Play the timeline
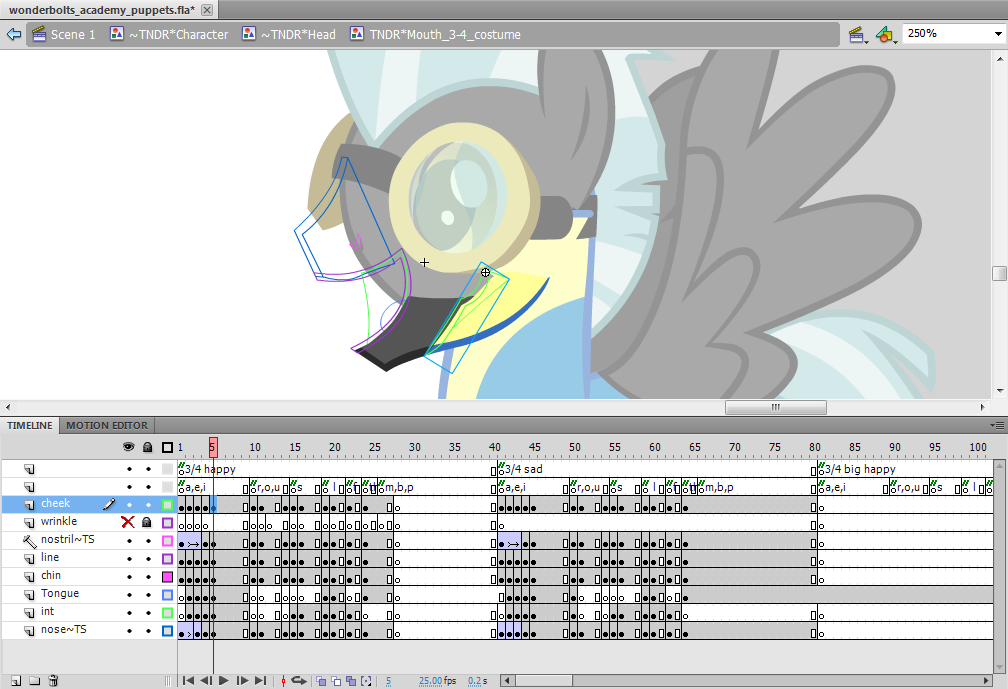The width and height of the screenshot is (1008, 689). (224, 681)
